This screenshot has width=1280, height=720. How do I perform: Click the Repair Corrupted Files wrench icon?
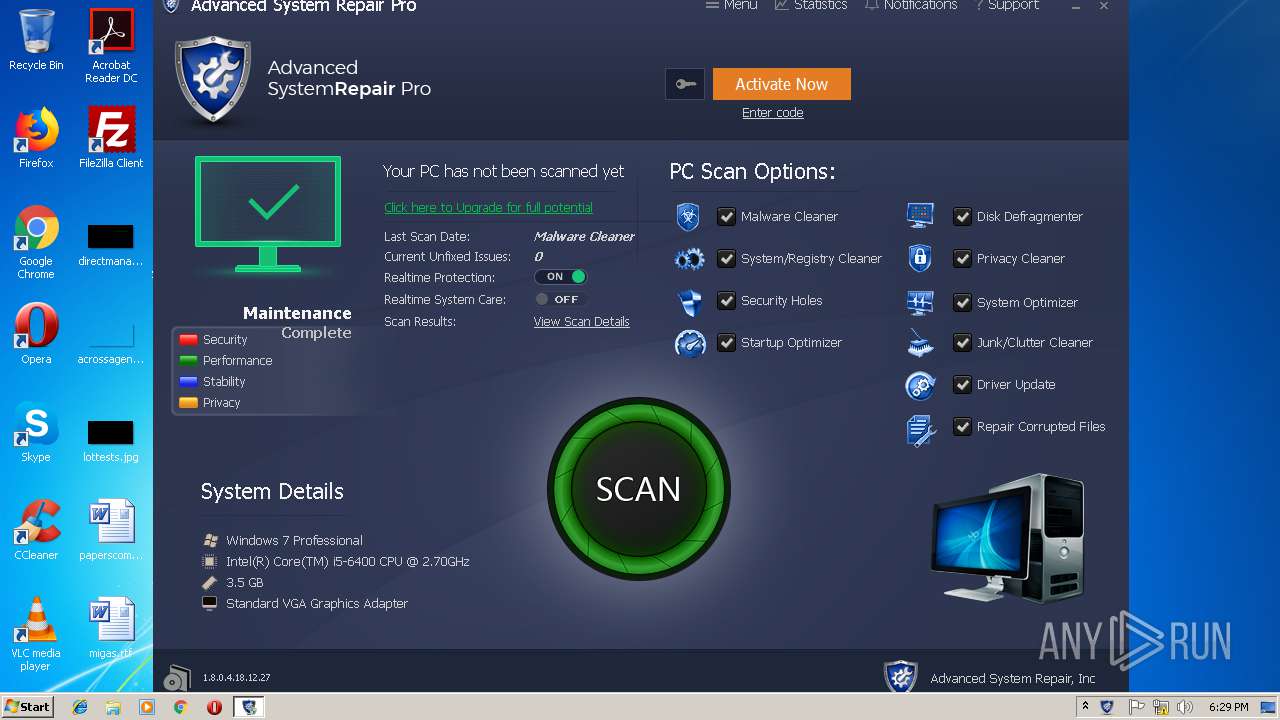(x=921, y=429)
